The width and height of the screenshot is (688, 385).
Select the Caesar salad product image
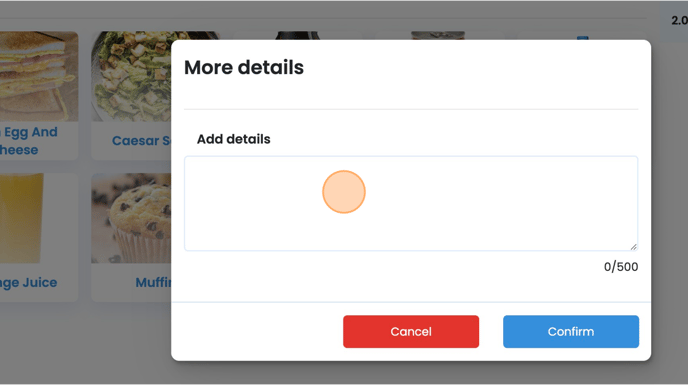pos(131,76)
